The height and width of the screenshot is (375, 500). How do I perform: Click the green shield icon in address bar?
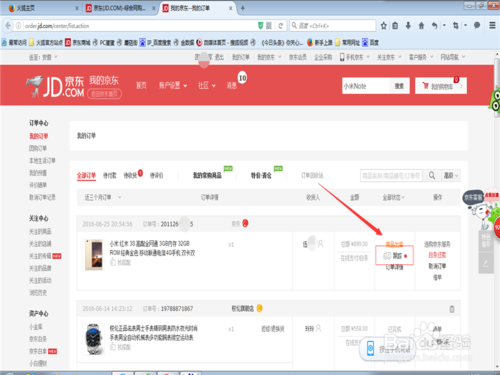[x=261, y=26]
